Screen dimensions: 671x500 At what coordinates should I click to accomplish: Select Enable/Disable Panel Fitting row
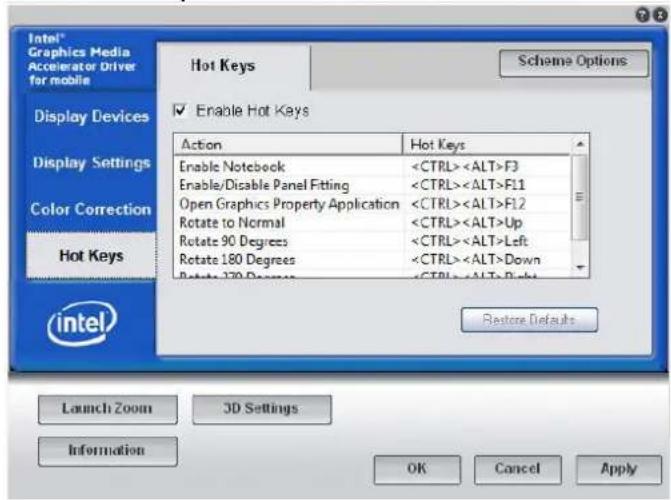(372, 185)
